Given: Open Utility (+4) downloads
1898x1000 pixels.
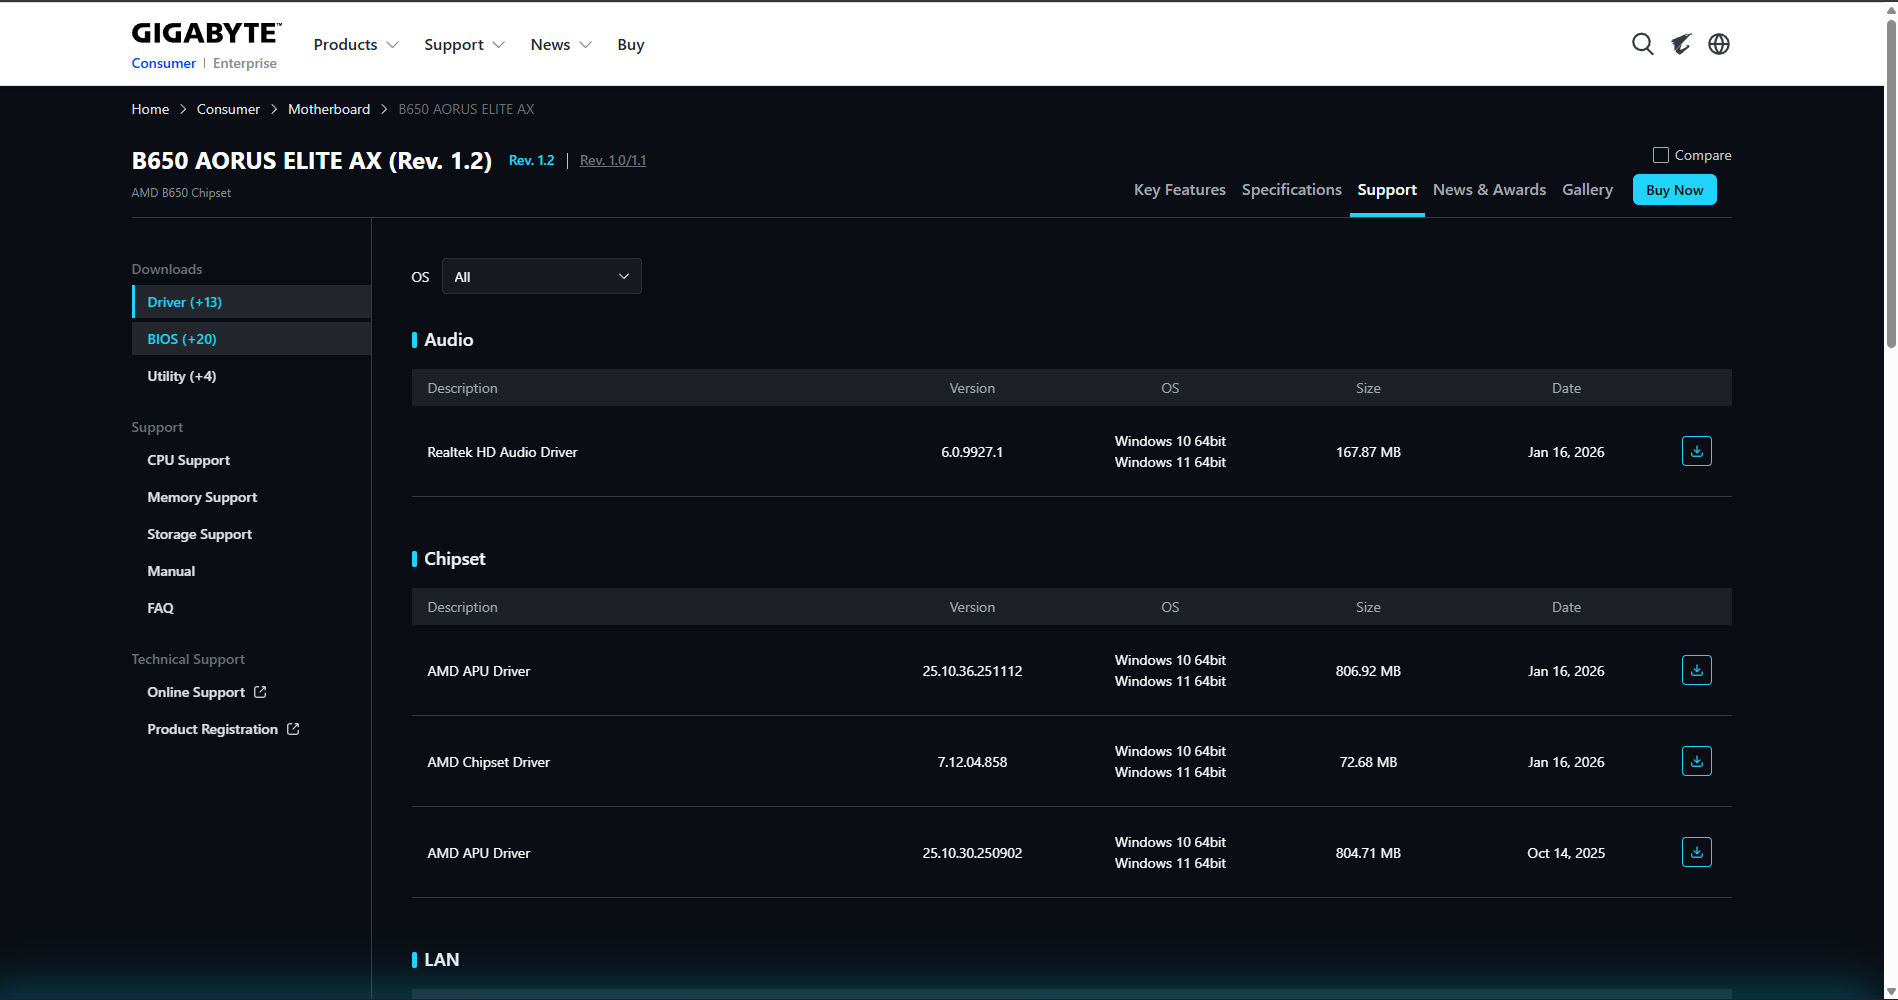Looking at the screenshot, I should 182,376.
